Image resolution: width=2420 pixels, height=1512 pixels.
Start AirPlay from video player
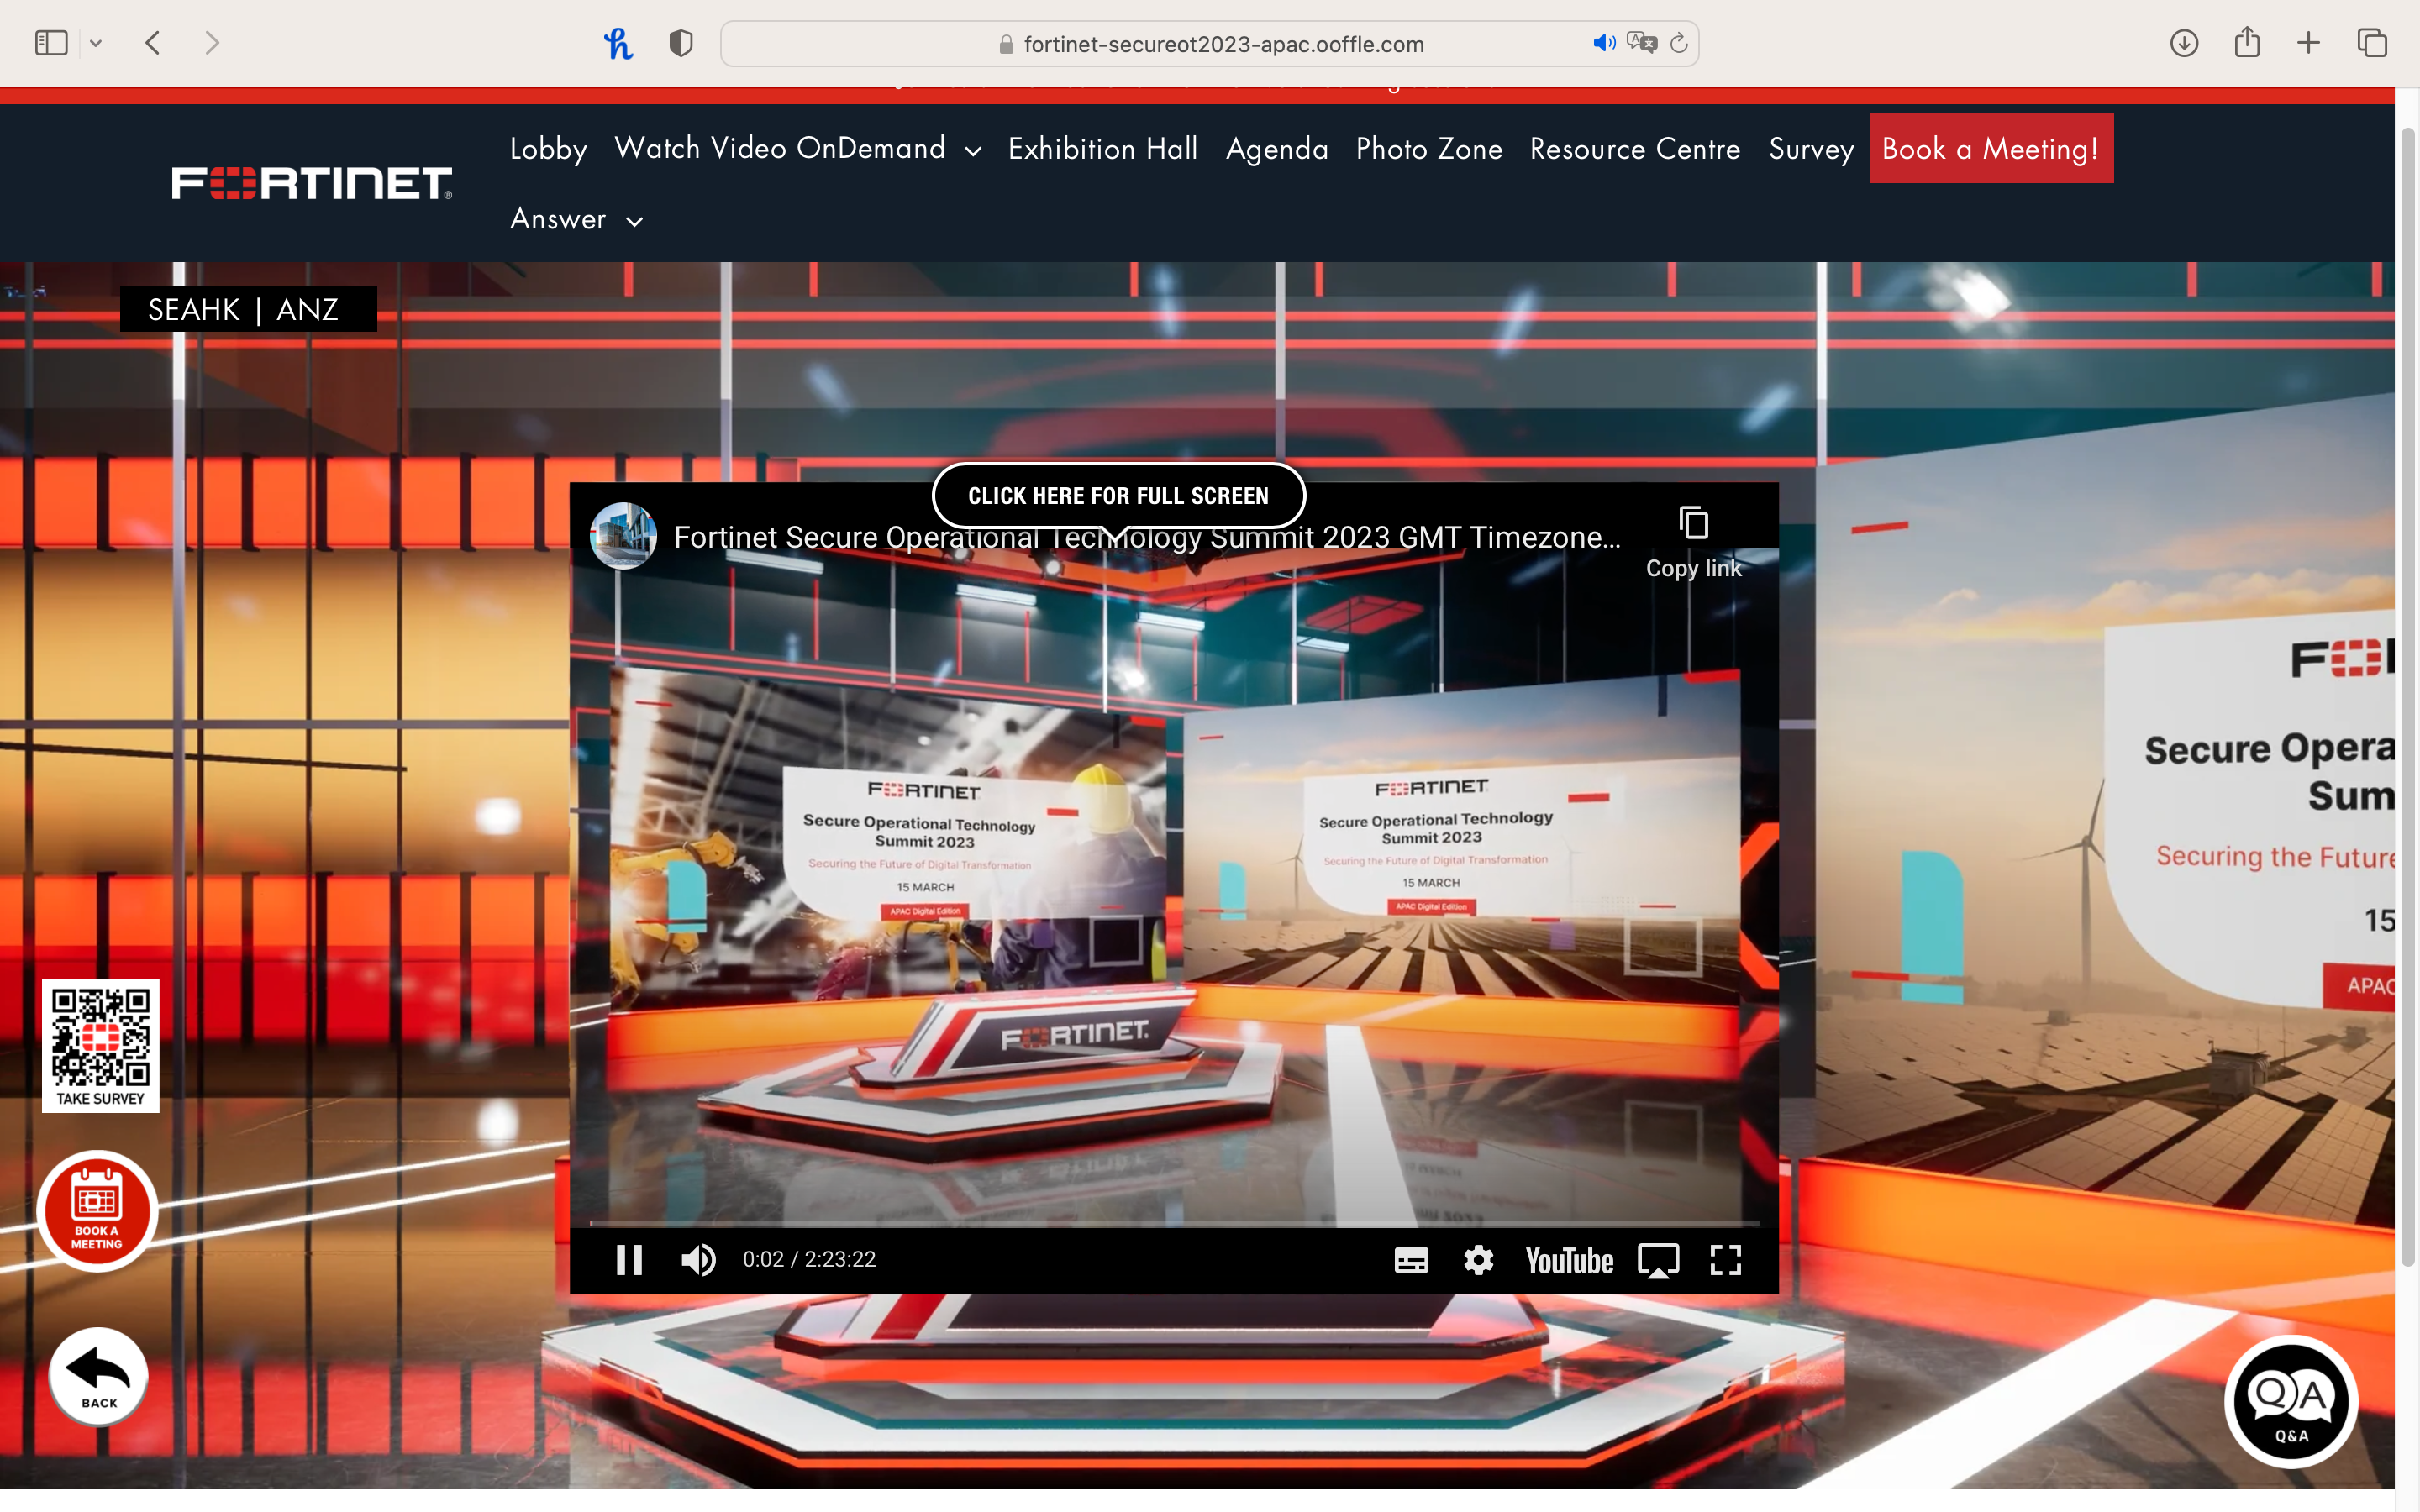click(1658, 1260)
